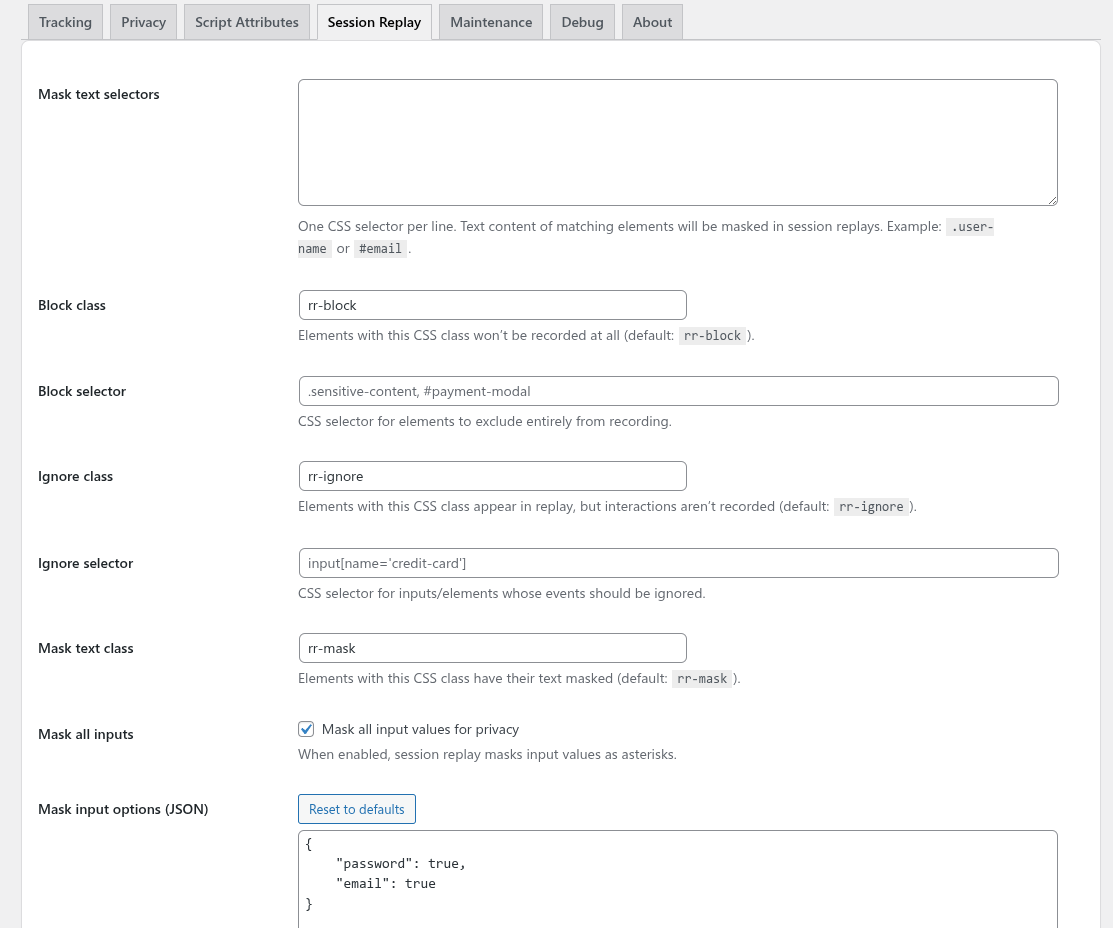Select the Mask text class field
Screen dimensions: 1113x928
(493, 648)
